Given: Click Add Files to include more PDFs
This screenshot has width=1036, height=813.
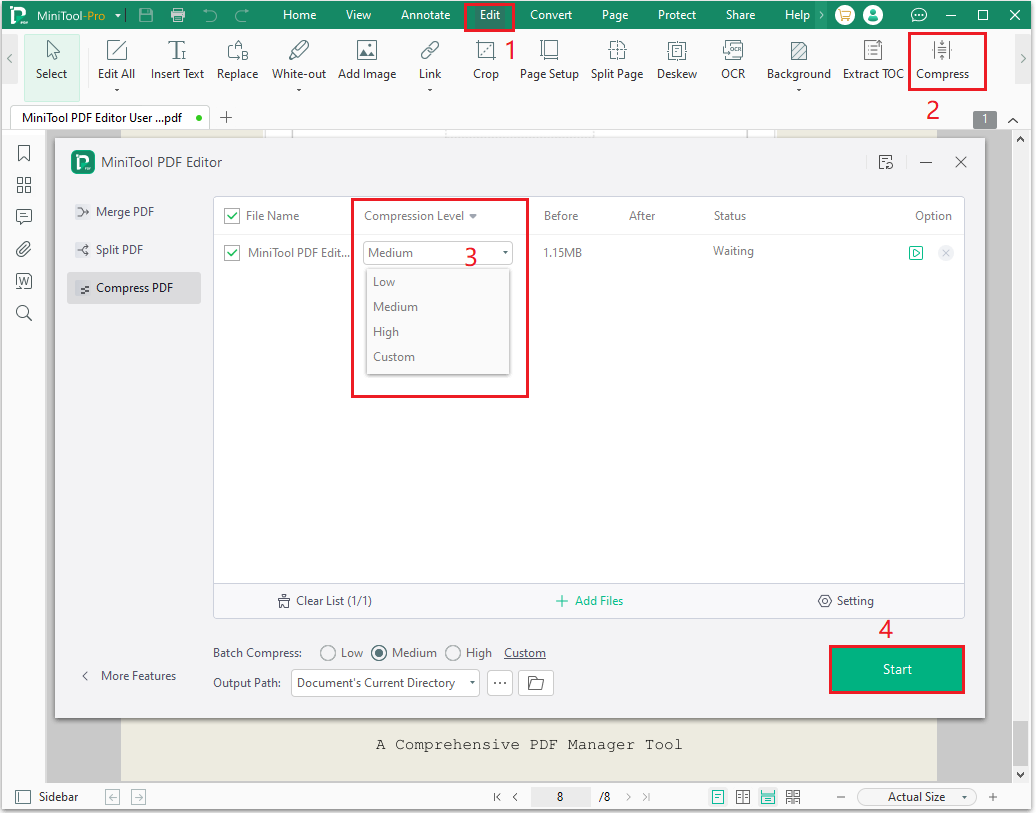Looking at the screenshot, I should coord(589,600).
